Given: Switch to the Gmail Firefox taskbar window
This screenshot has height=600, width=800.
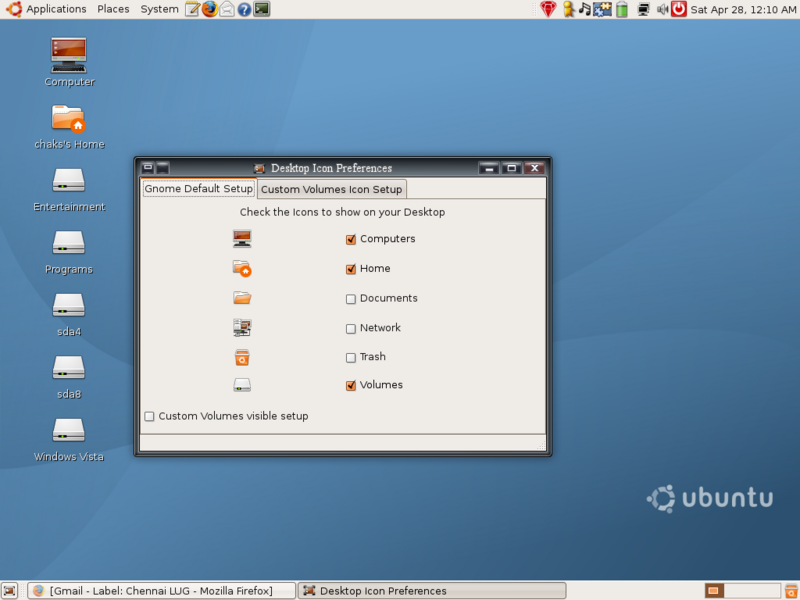Looking at the screenshot, I should click(160, 591).
